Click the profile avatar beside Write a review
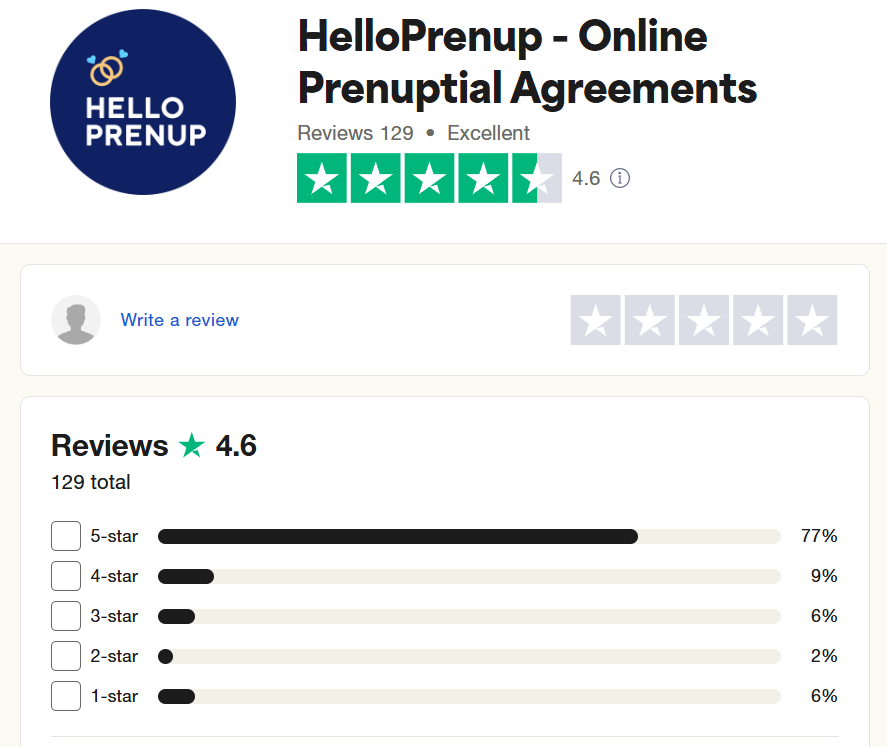 [76, 319]
